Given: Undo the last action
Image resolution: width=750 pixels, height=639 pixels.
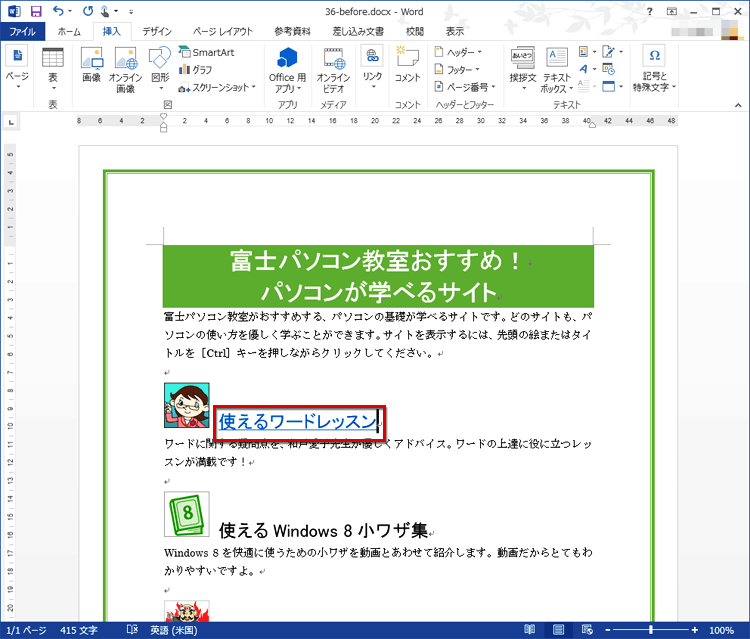Looking at the screenshot, I should click(57, 11).
